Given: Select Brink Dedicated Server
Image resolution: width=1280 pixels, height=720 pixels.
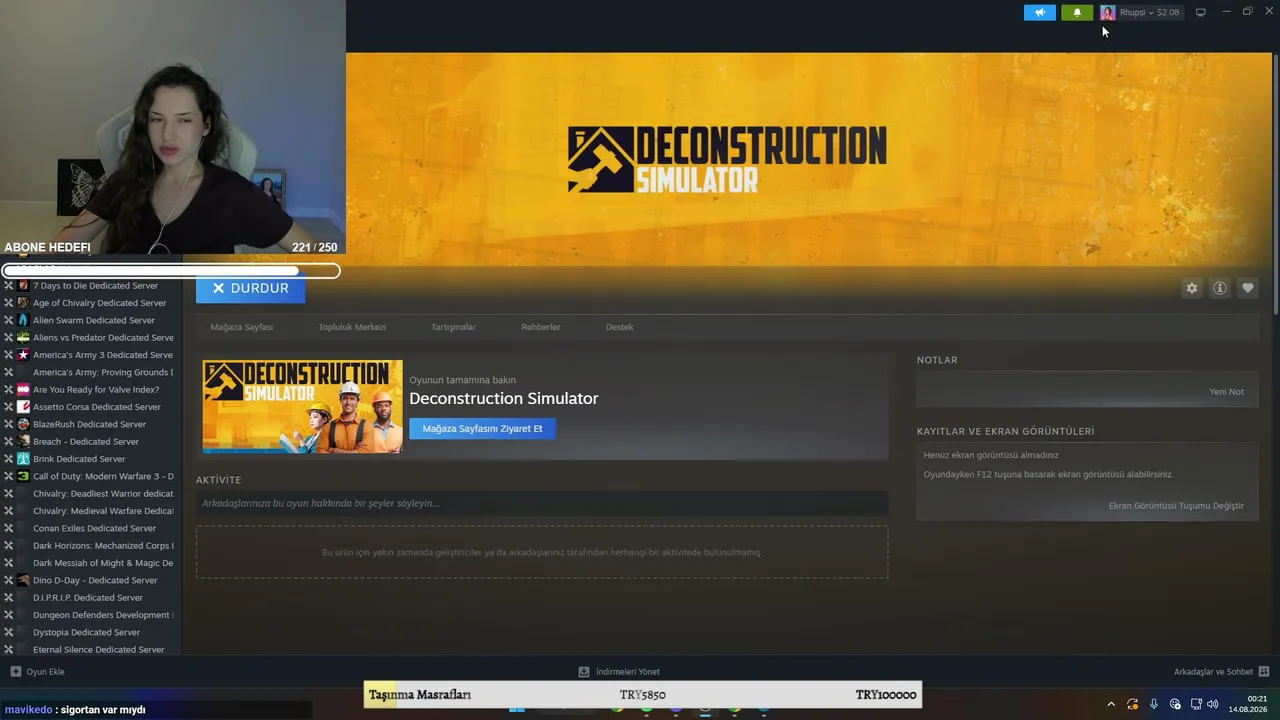Looking at the screenshot, I should 79,459.
